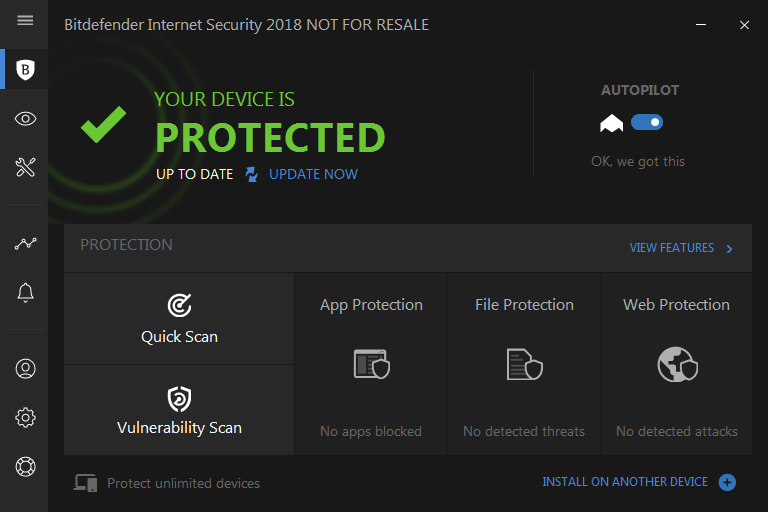The image size is (768, 512).
Task: Click the Update Now link
Action: click(313, 174)
